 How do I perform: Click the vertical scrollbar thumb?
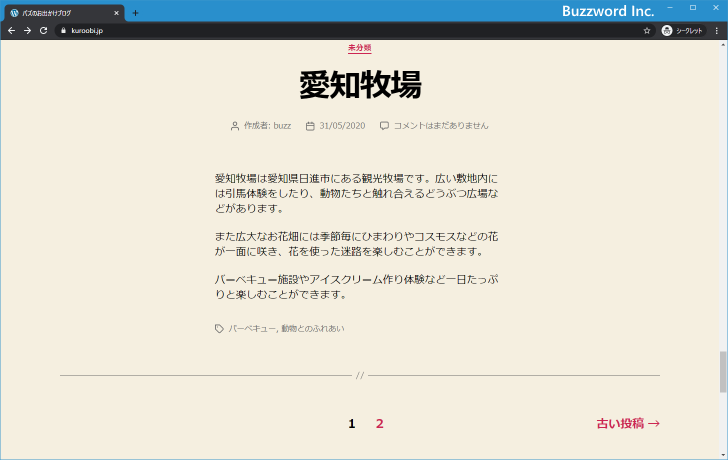(723, 372)
